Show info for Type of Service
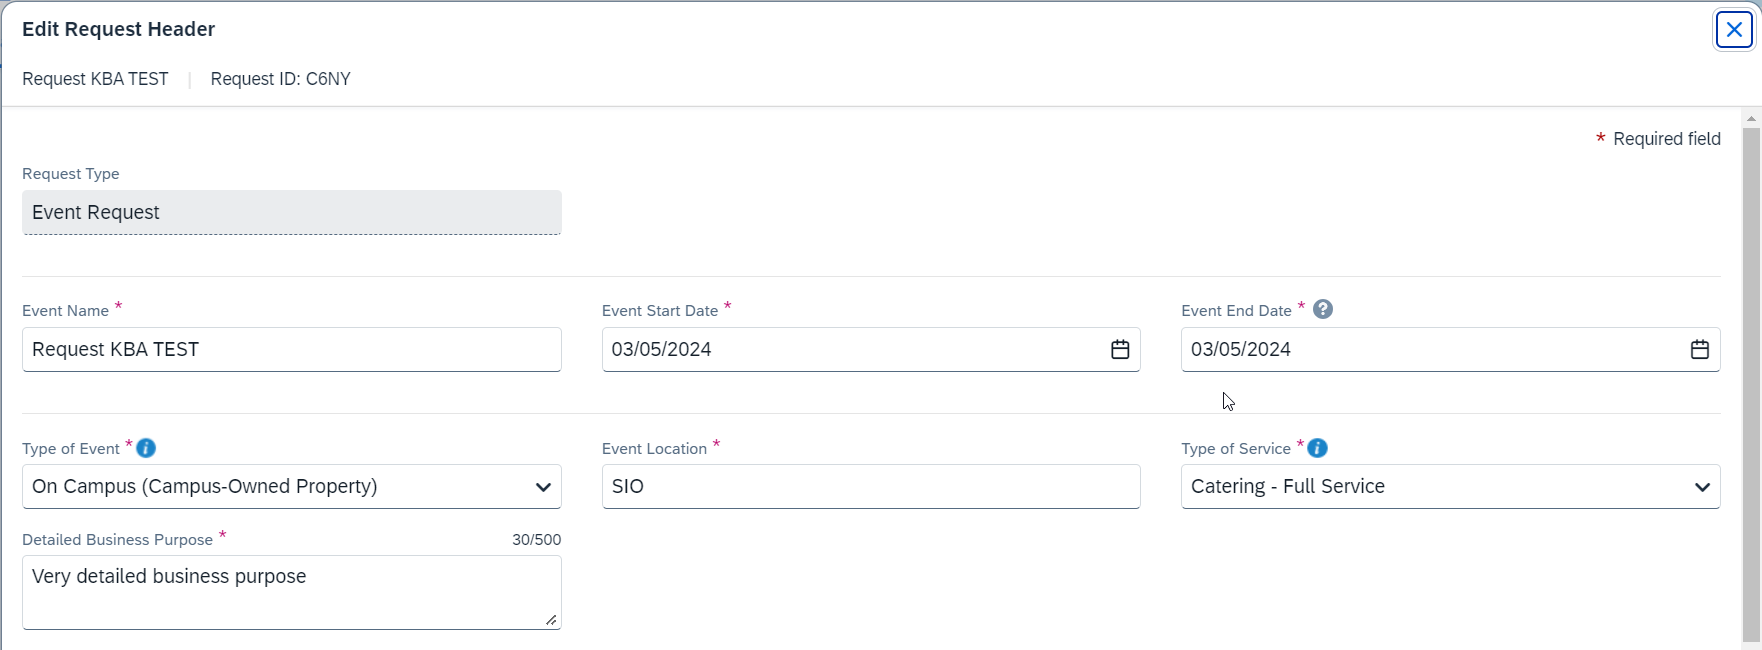 coord(1317,448)
